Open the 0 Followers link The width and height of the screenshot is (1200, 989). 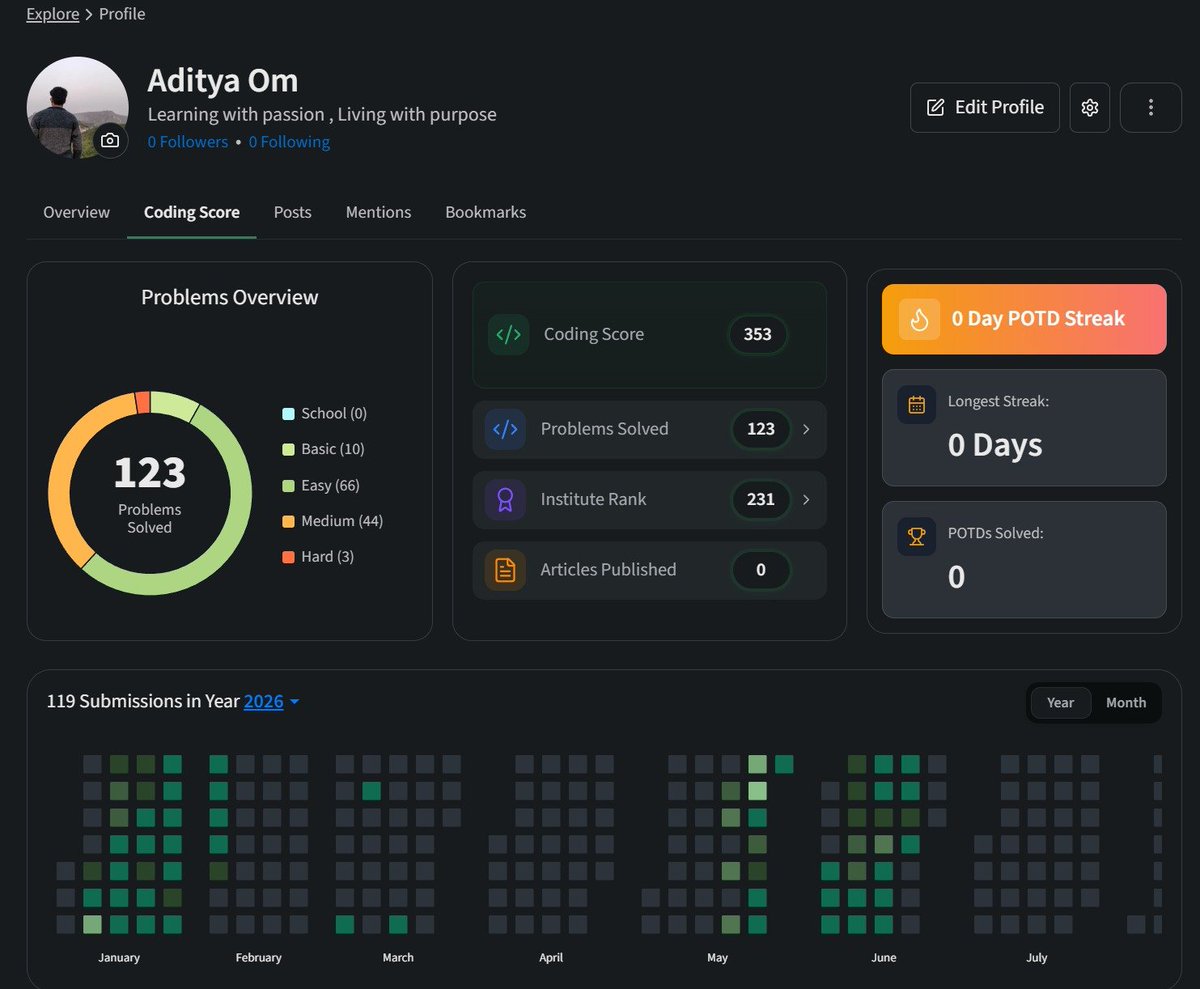coord(188,142)
